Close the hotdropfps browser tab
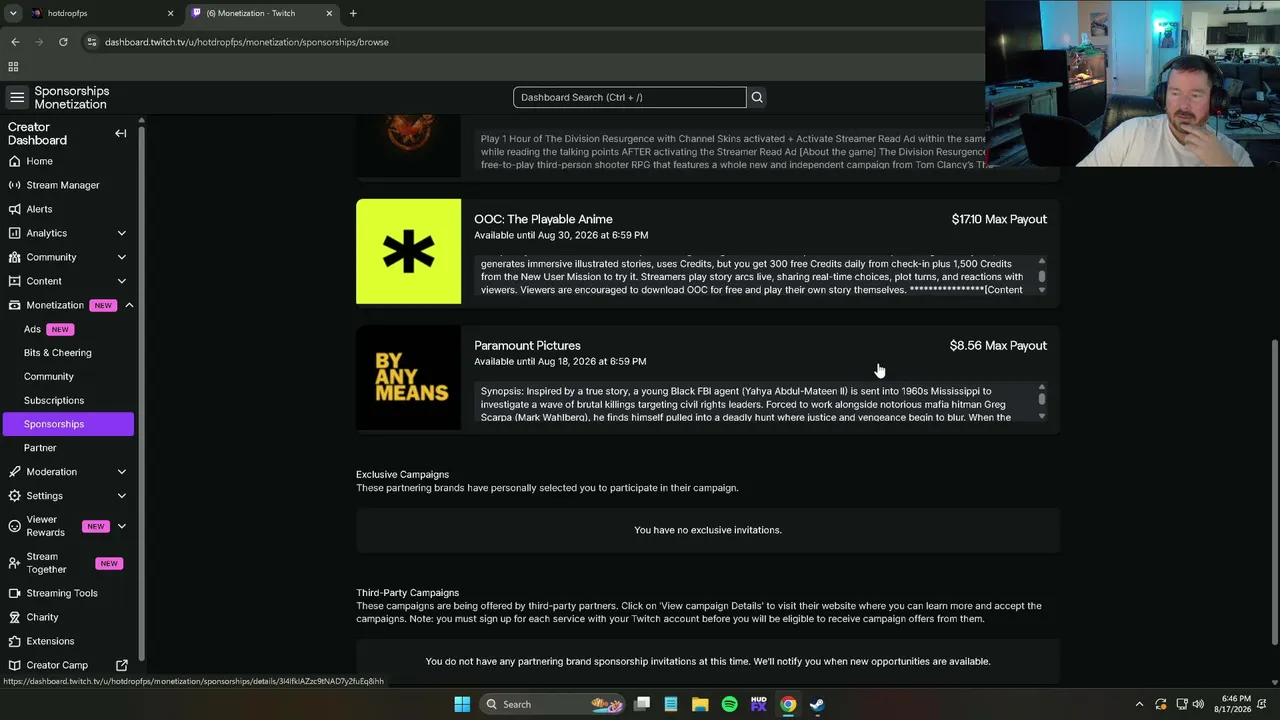This screenshot has width=1280, height=720. [x=170, y=13]
